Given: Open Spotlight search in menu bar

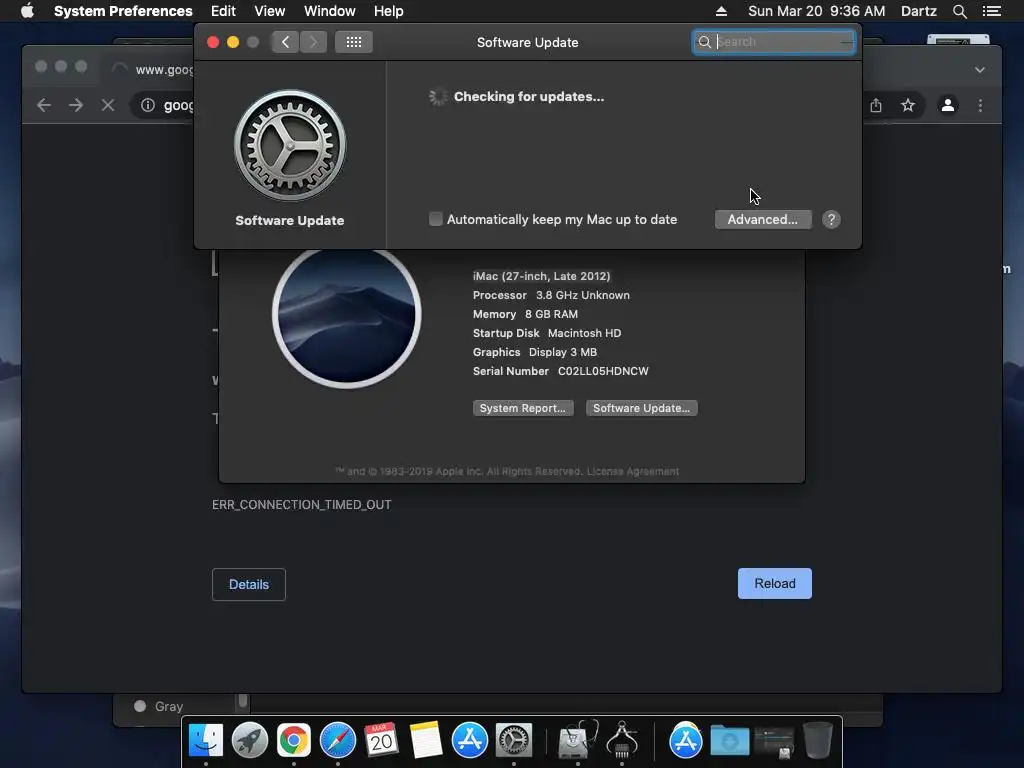Looking at the screenshot, I should coord(959,11).
